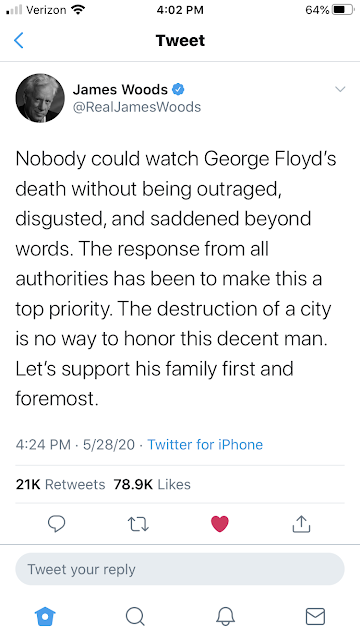Expand the tweet options chevron menu
This screenshot has height=640, width=360.
340,89
